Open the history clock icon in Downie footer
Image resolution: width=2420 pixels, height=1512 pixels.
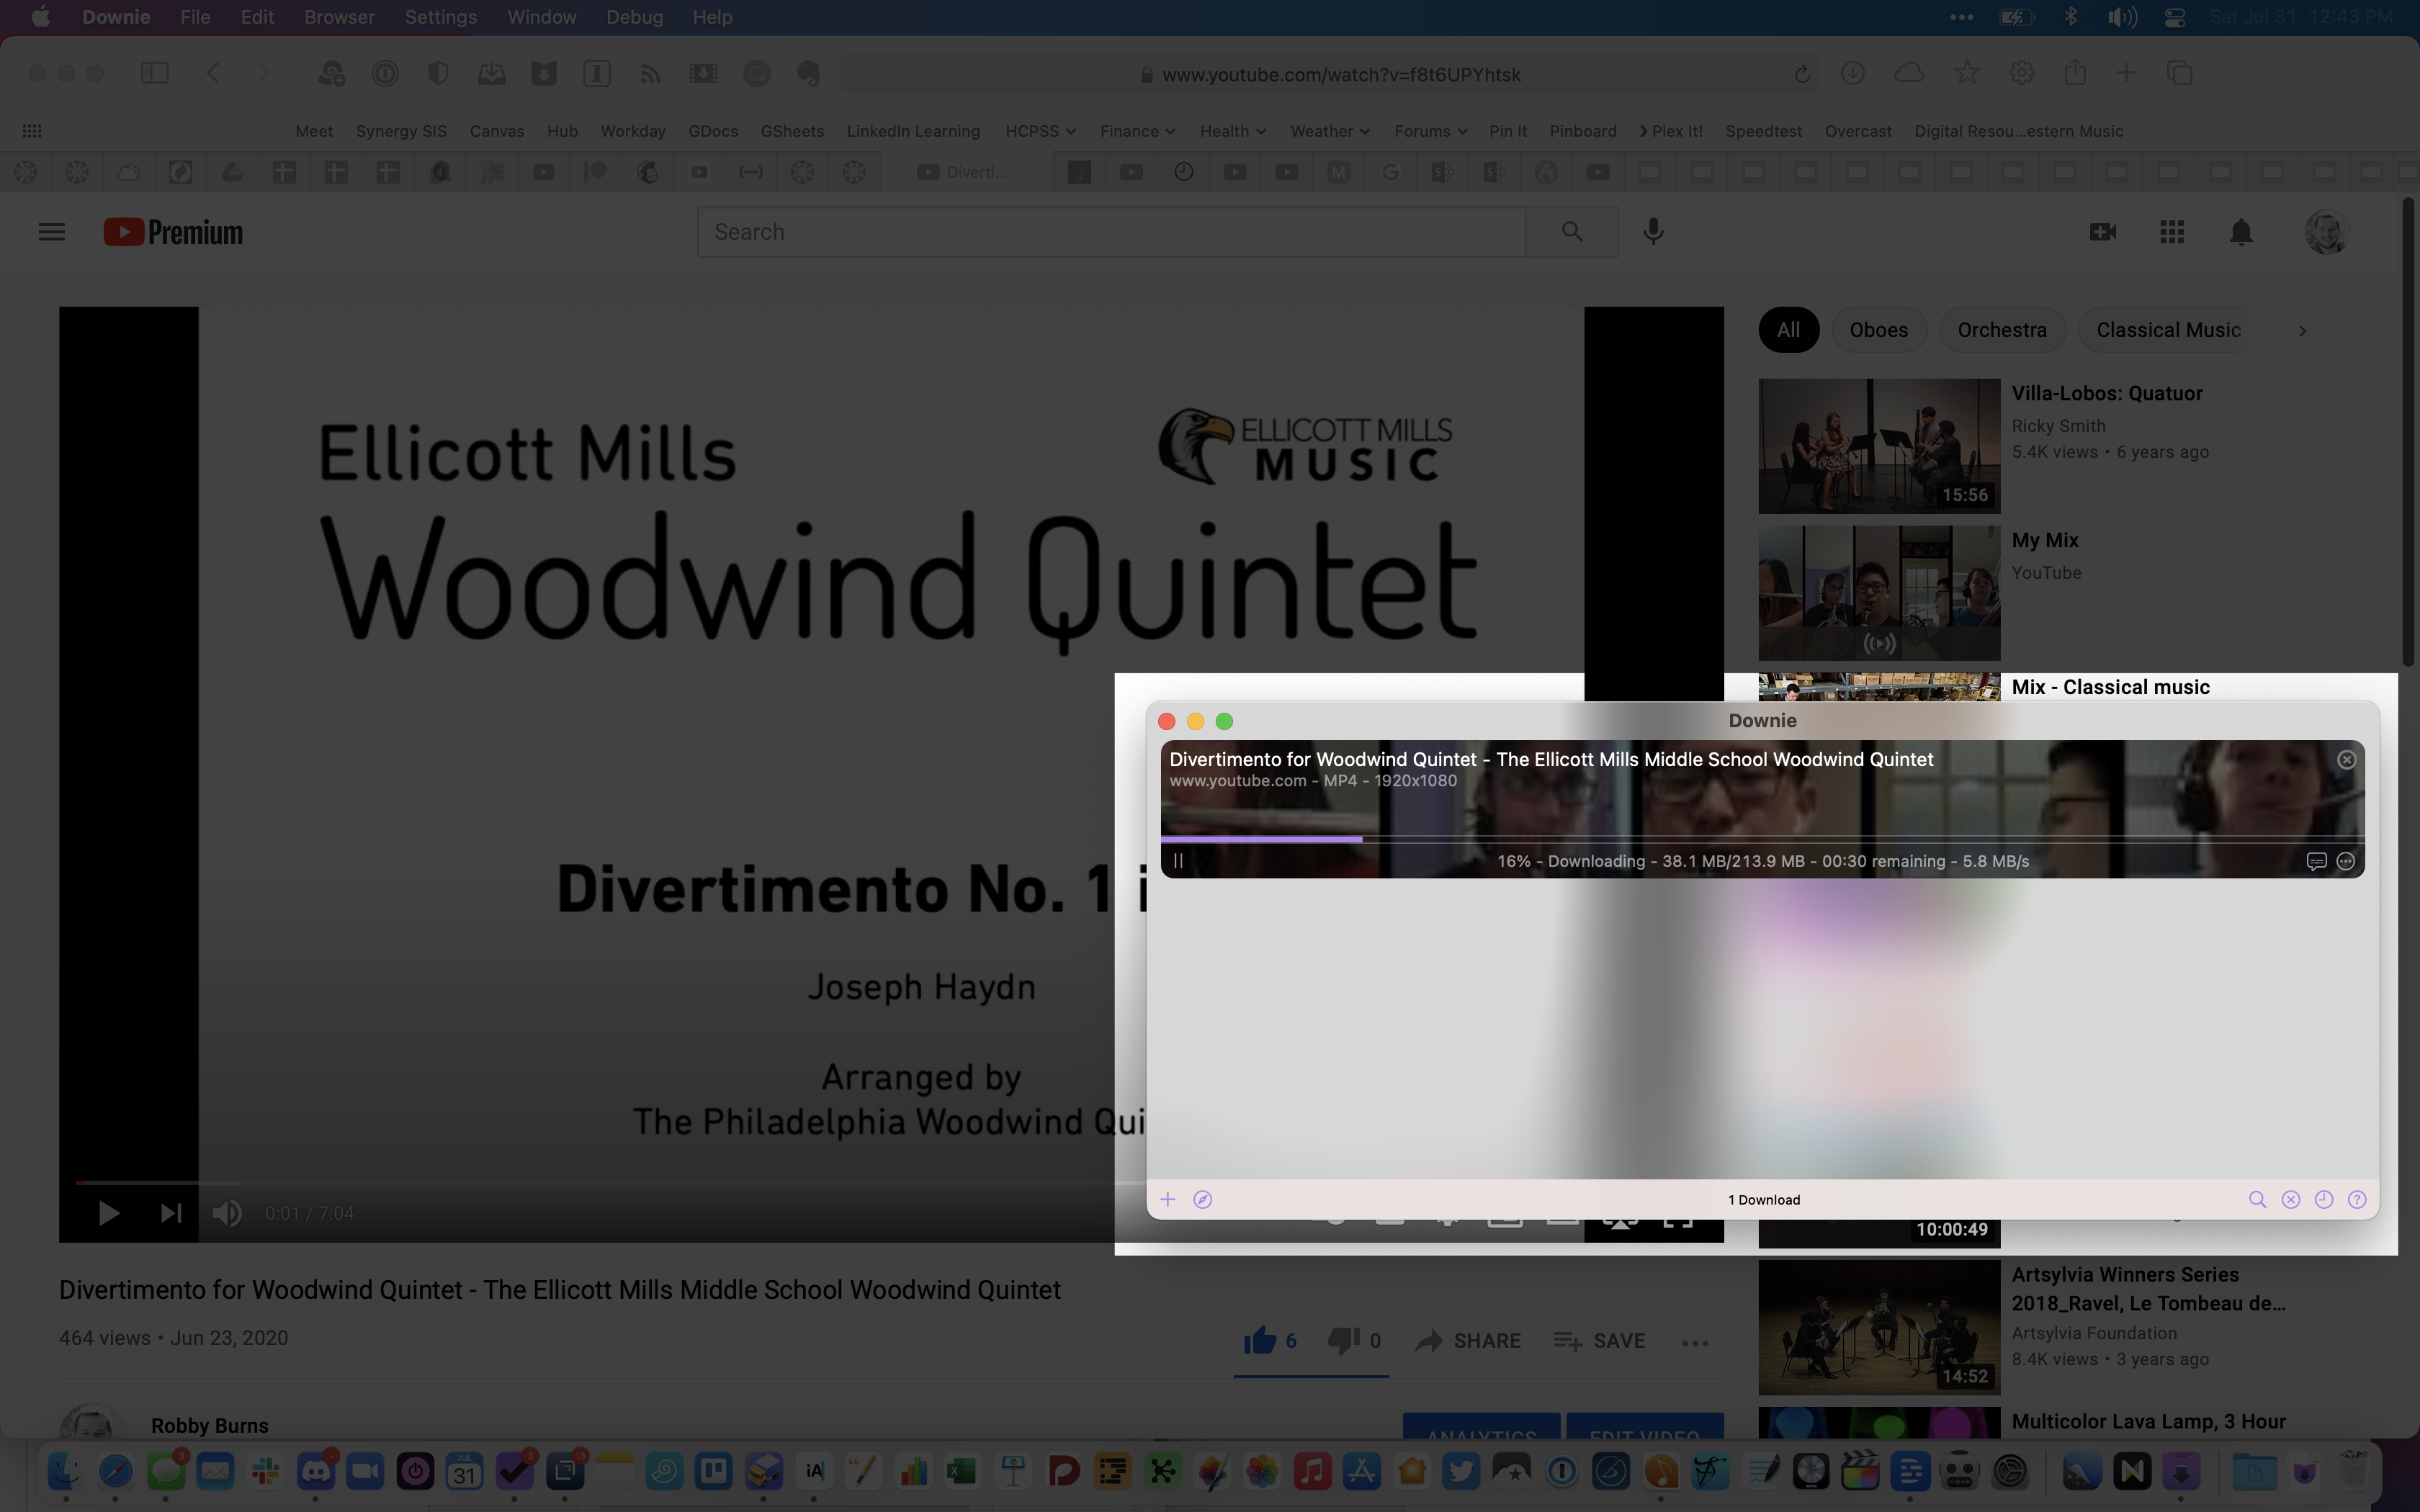click(x=2324, y=1199)
